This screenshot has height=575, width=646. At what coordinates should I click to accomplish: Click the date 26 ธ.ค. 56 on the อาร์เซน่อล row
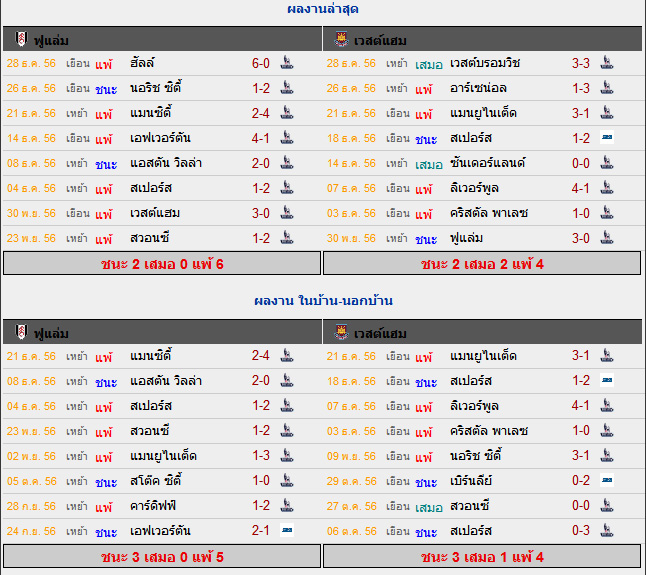point(351,88)
